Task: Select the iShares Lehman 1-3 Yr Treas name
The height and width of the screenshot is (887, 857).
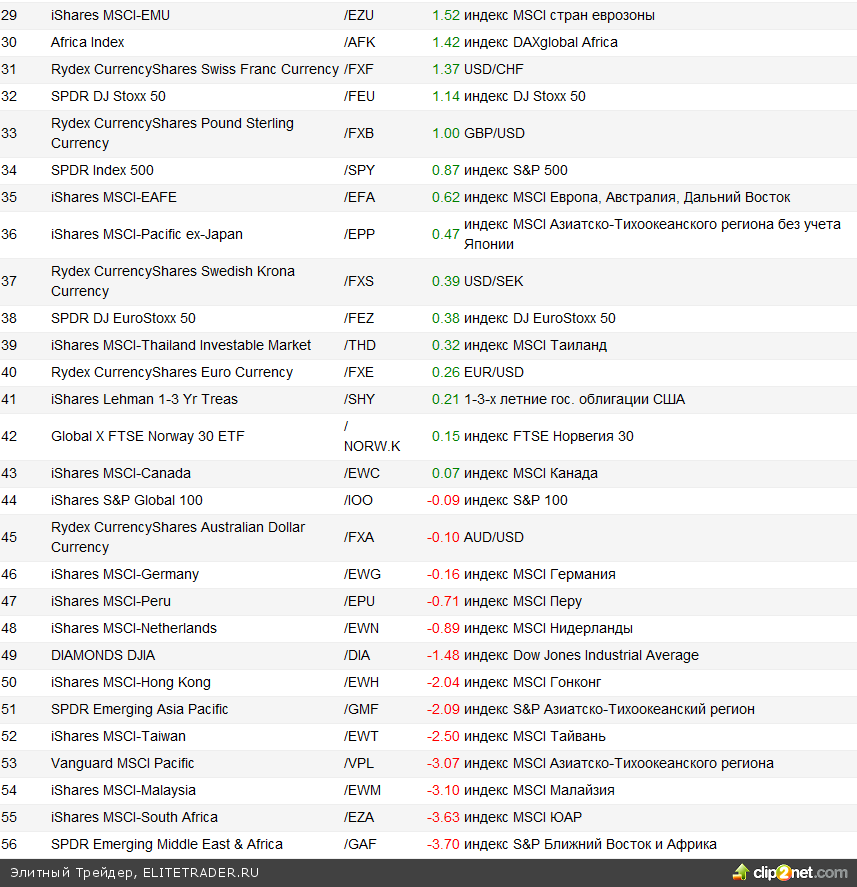Action: (144, 399)
